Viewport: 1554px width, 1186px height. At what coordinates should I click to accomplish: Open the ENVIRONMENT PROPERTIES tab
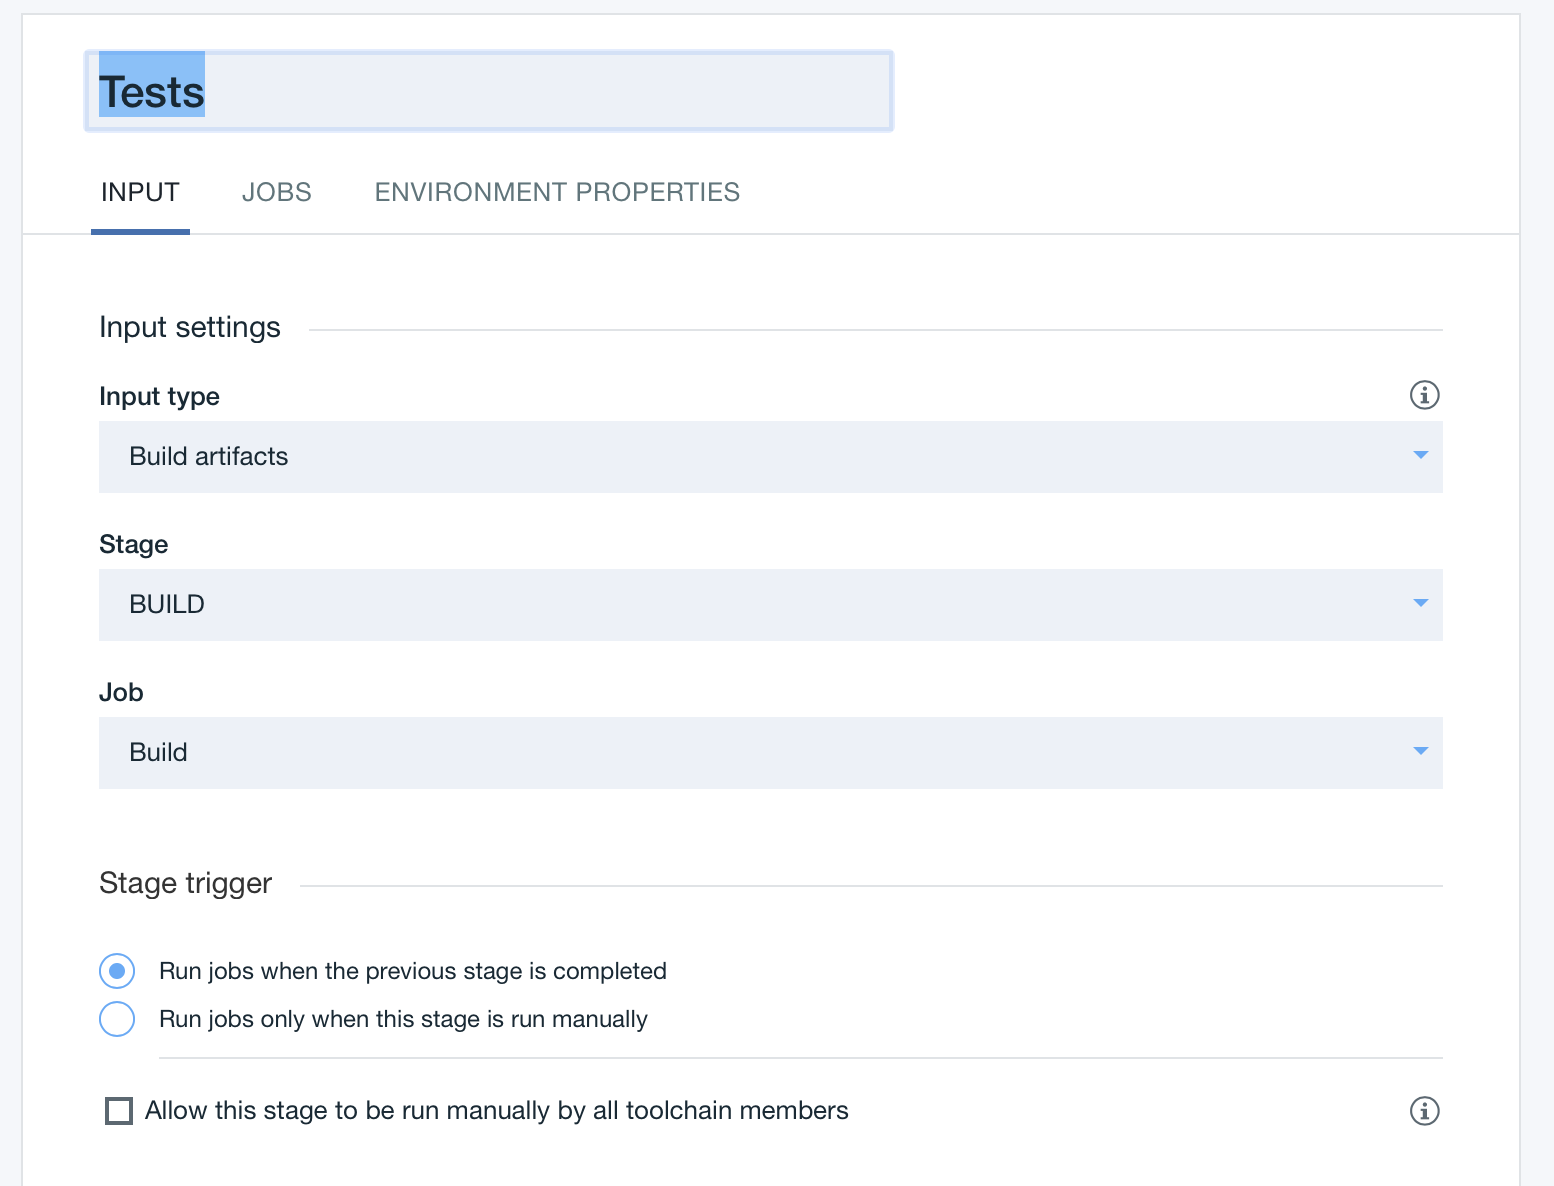(556, 192)
